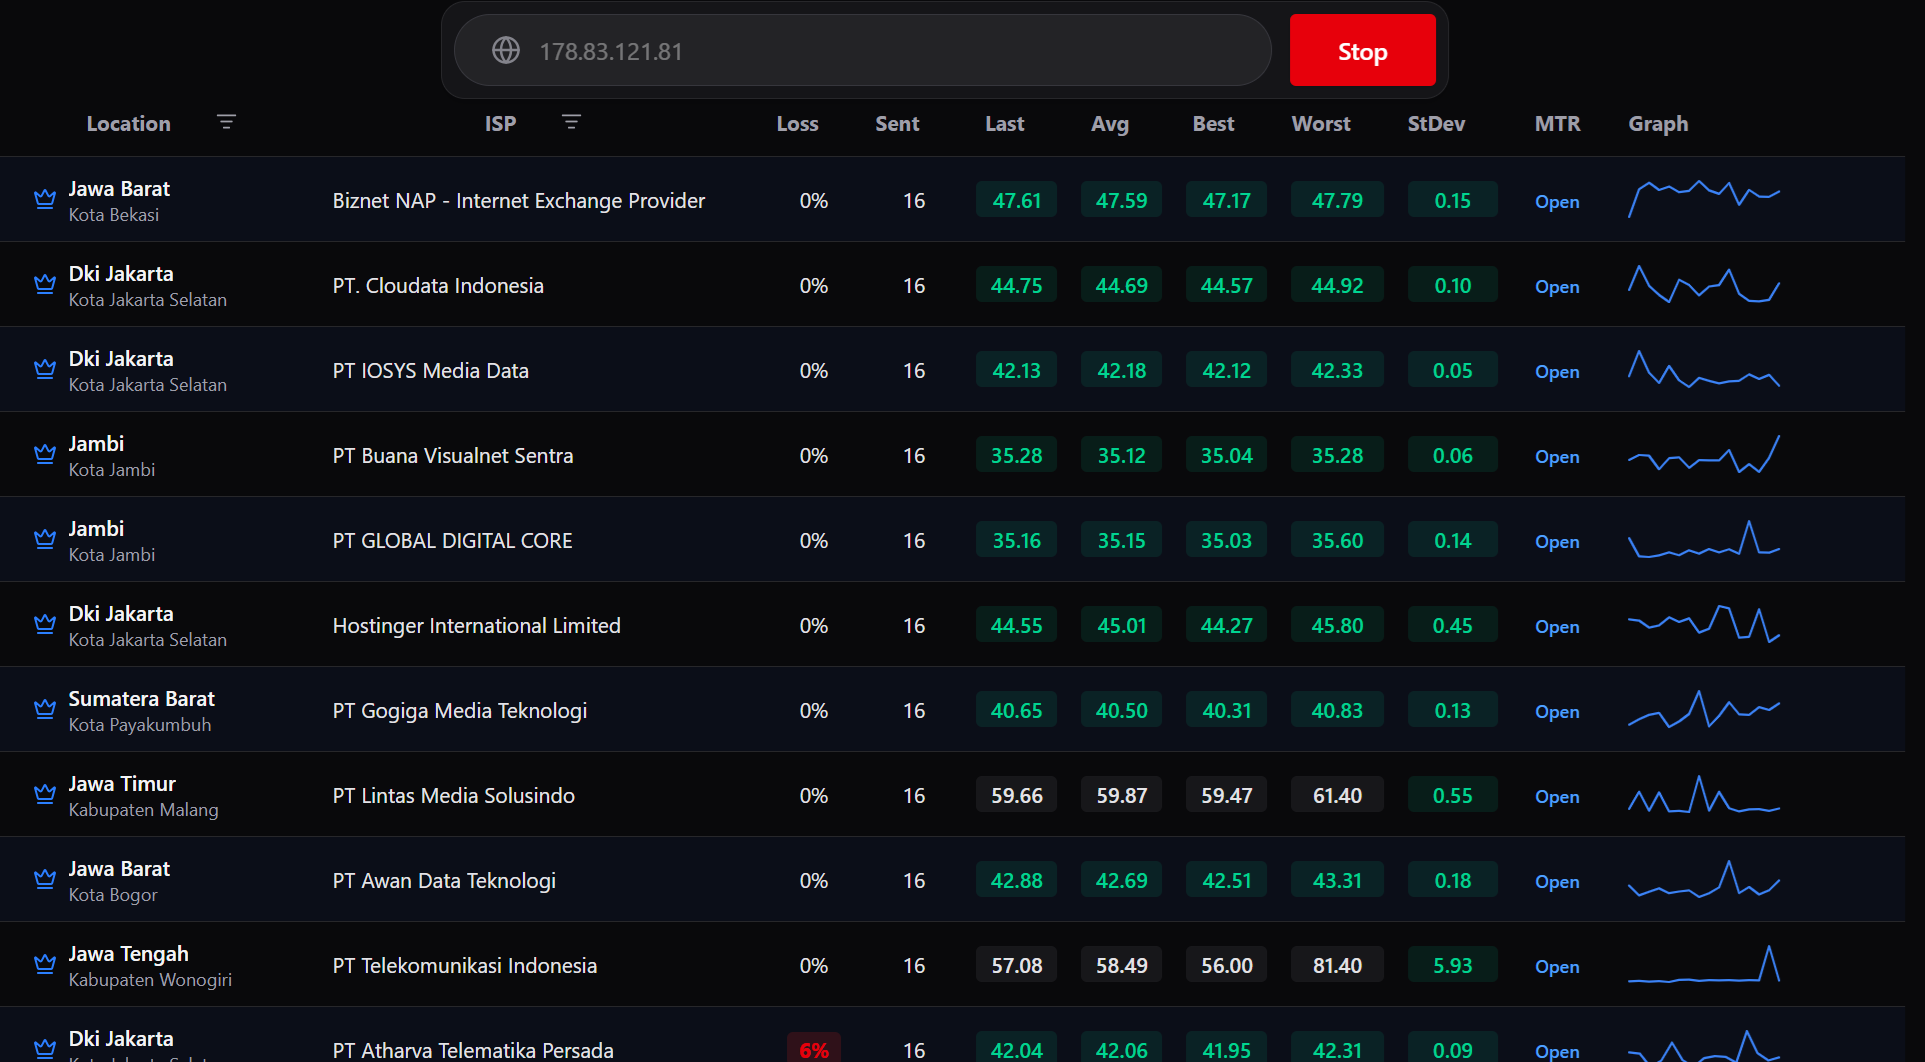Open MTR for PT Telekomunikasi Indonesia
1925x1062 pixels.
pos(1557,966)
